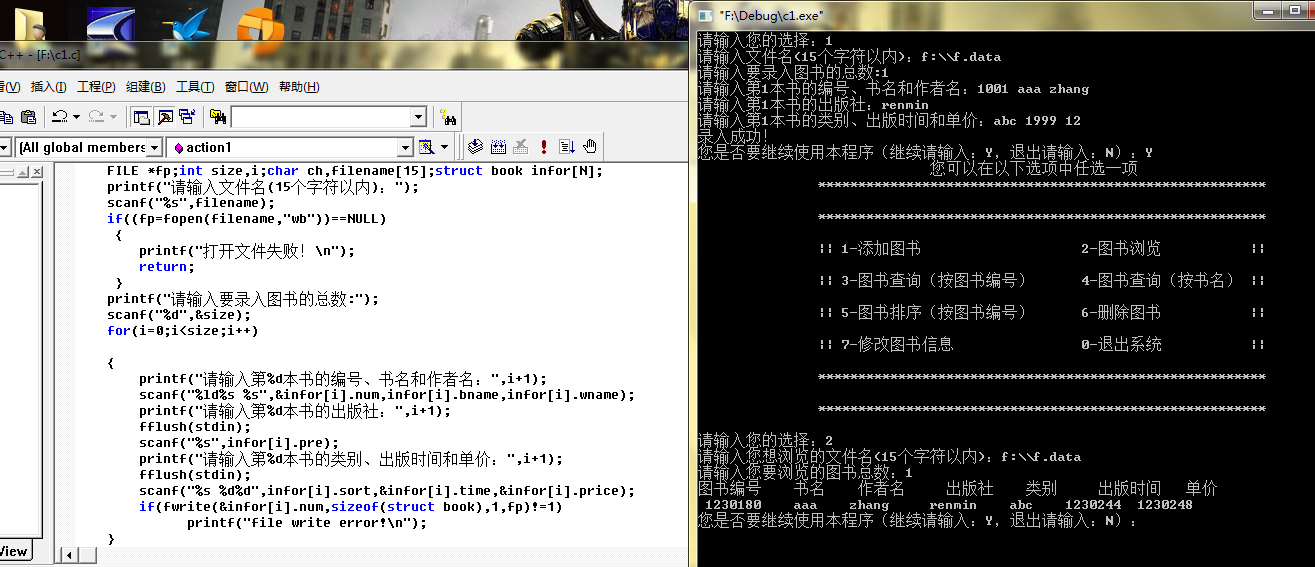Click the '2-图书浏览' text in console
Image resolution: width=1315 pixels, height=567 pixels.
click(1120, 249)
